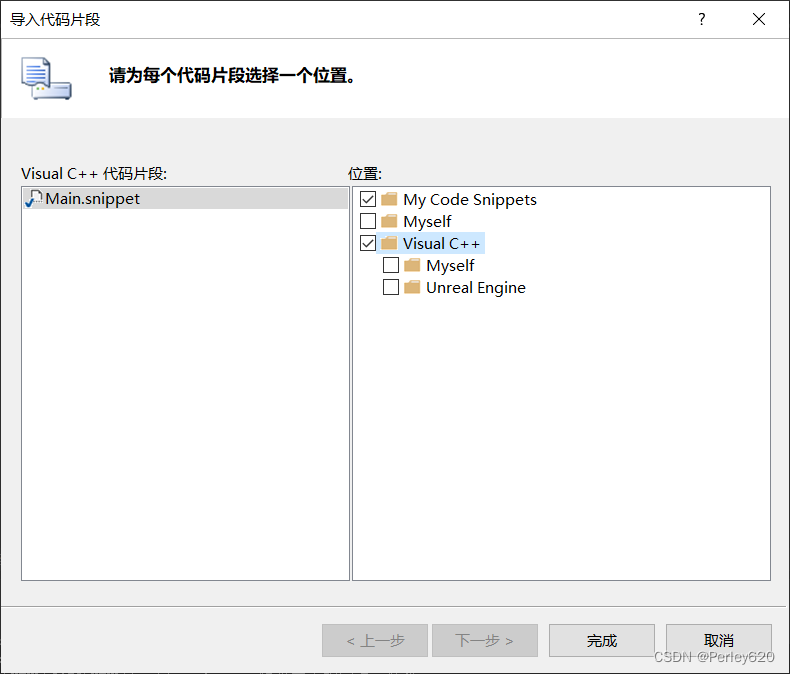Screen dimensions: 790x674
Task: Click the import snippet wizard header icon
Action: pos(46,78)
